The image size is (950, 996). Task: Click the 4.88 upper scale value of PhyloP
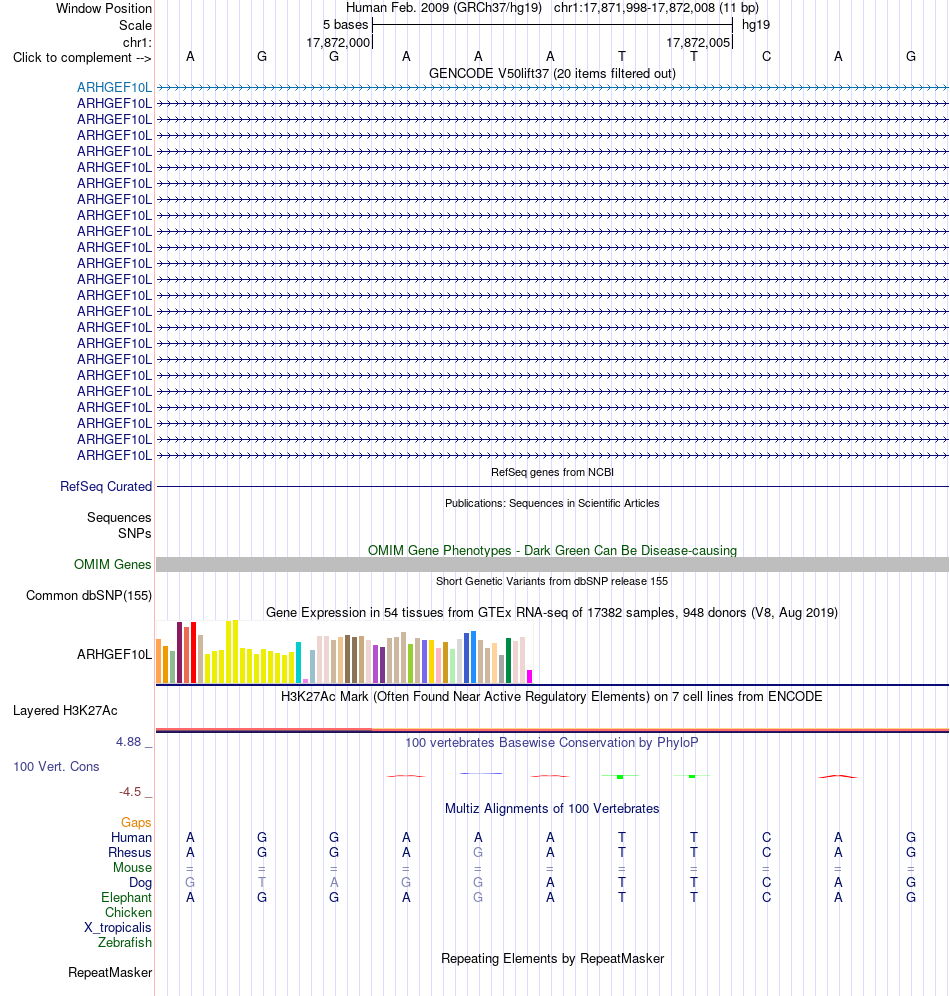[128, 742]
